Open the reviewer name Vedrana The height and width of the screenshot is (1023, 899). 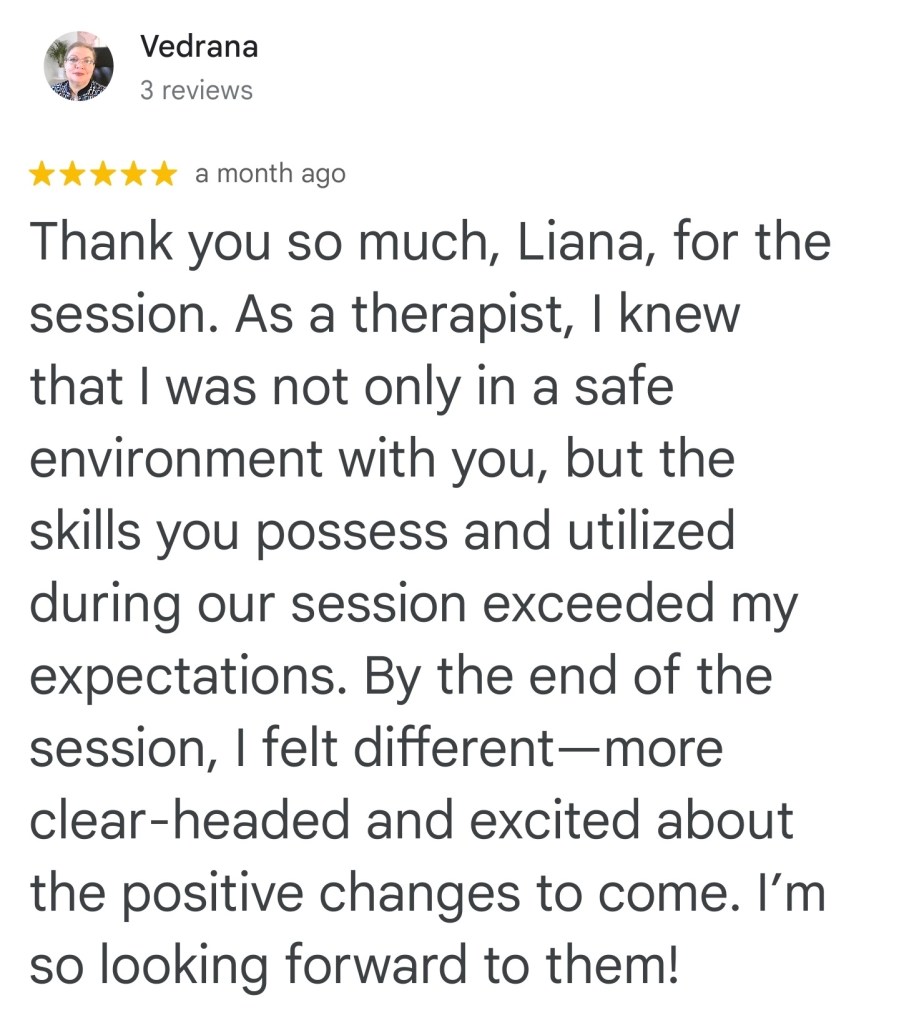199,46
